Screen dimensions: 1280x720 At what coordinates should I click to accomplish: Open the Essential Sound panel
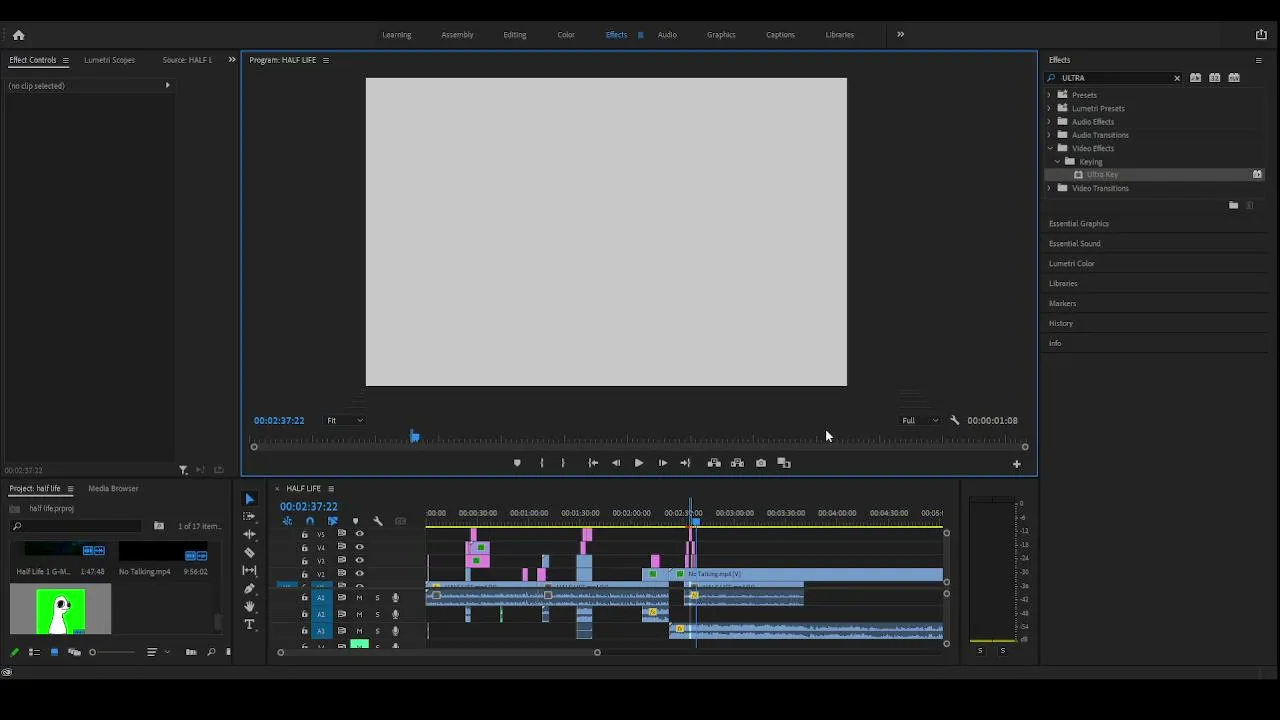click(1075, 244)
